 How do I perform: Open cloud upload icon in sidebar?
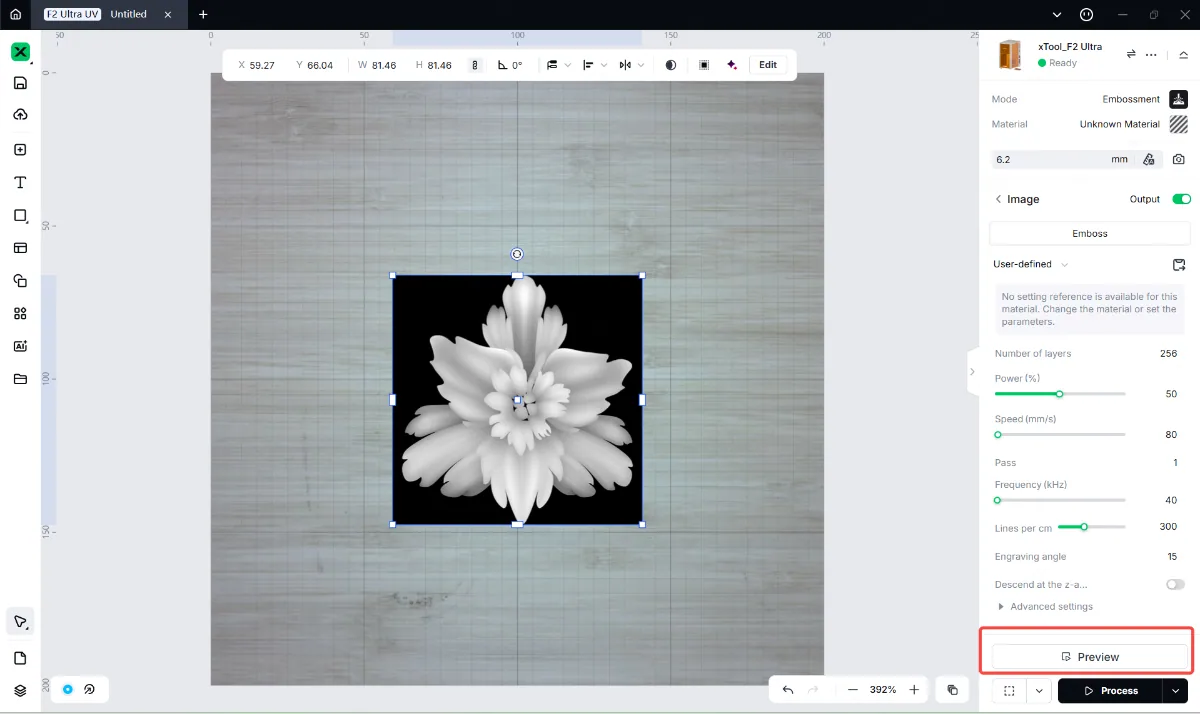[x=20, y=115]
